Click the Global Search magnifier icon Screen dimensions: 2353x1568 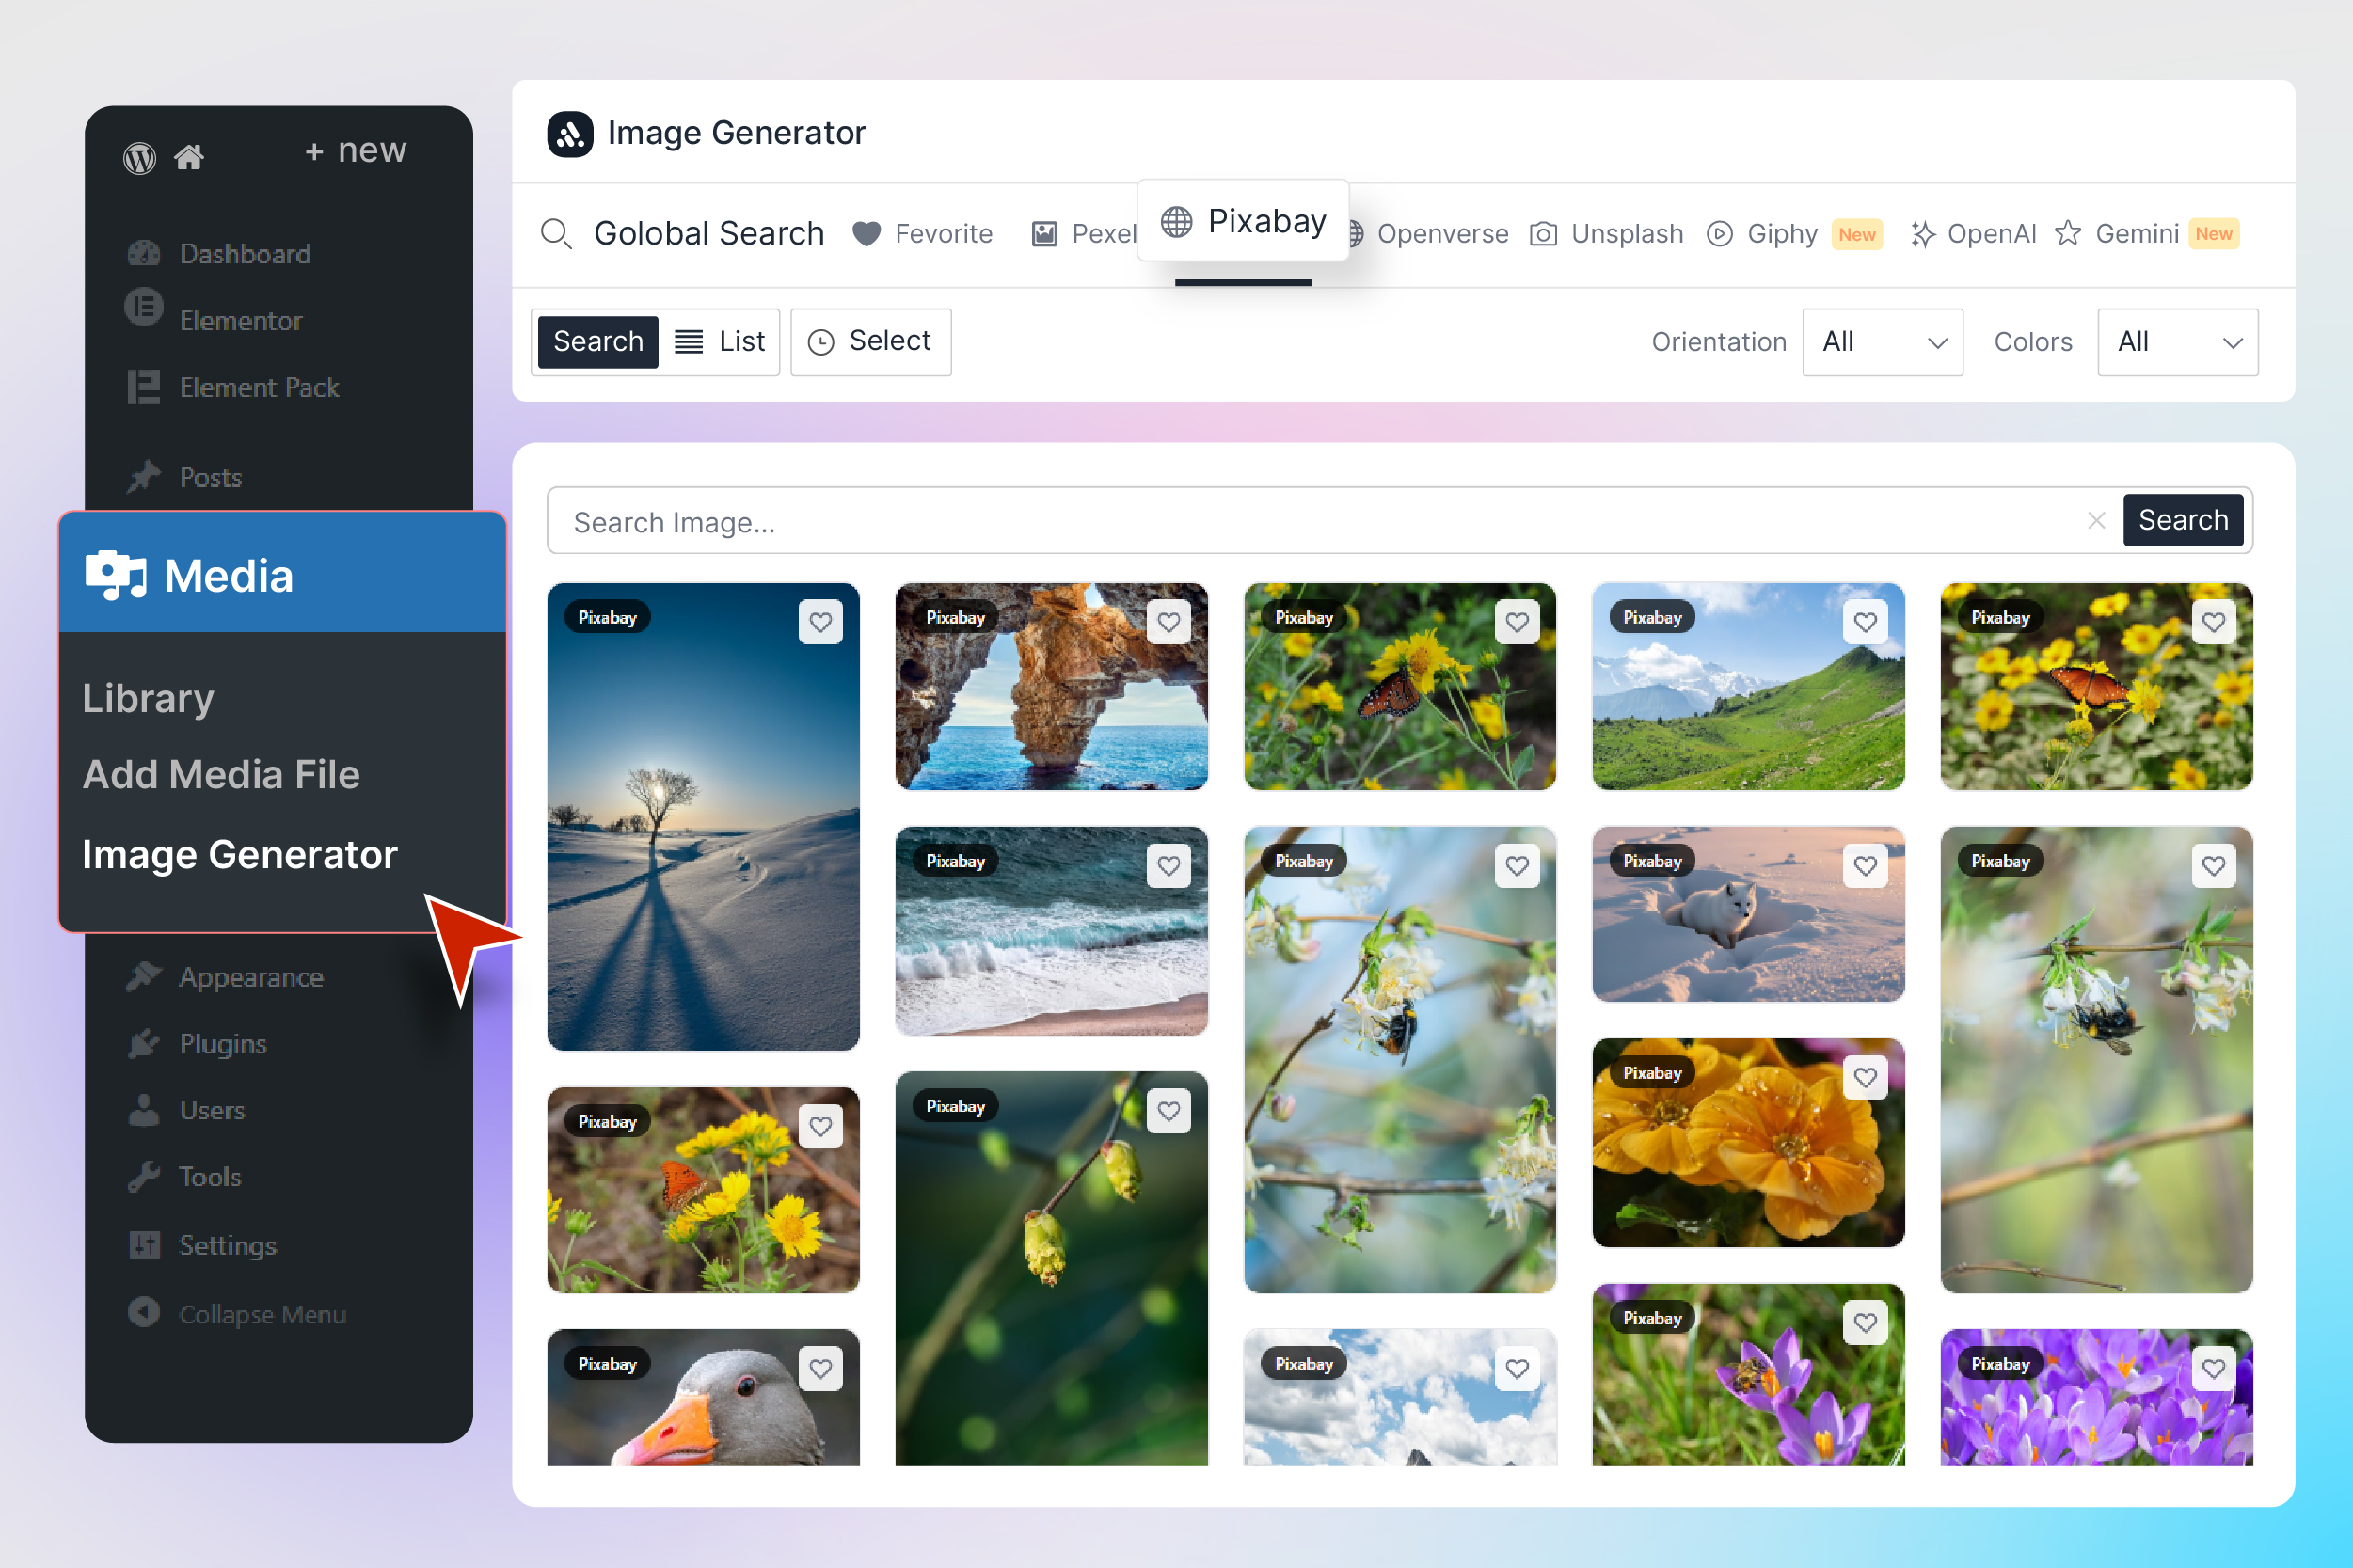[557, 233]
